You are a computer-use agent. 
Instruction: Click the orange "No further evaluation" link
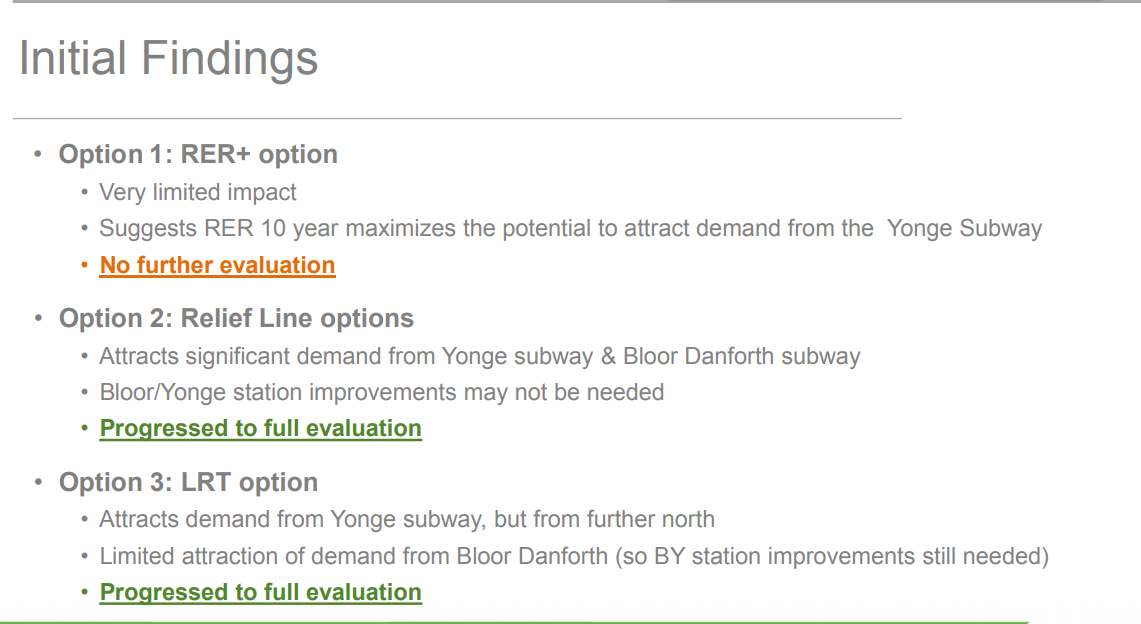[217, 265]
